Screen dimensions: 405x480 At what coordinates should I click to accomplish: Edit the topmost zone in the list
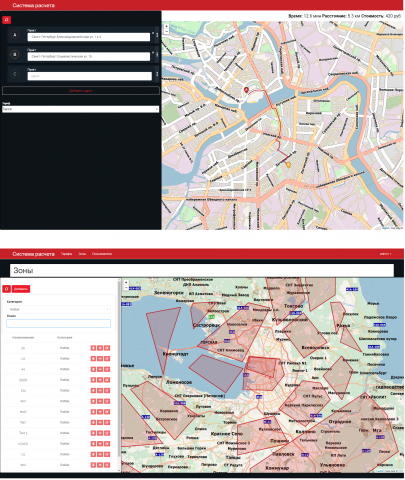point(107,348)
